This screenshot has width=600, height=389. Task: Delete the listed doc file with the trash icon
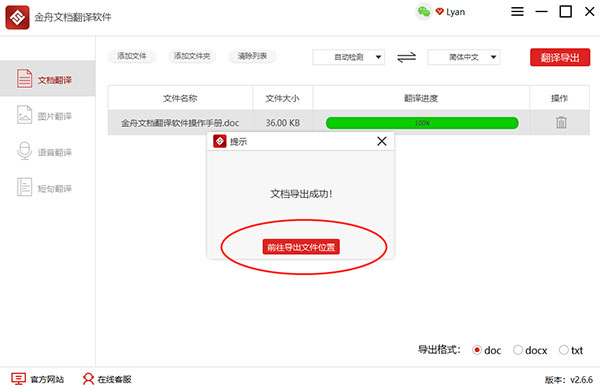(x=561, y=122)
